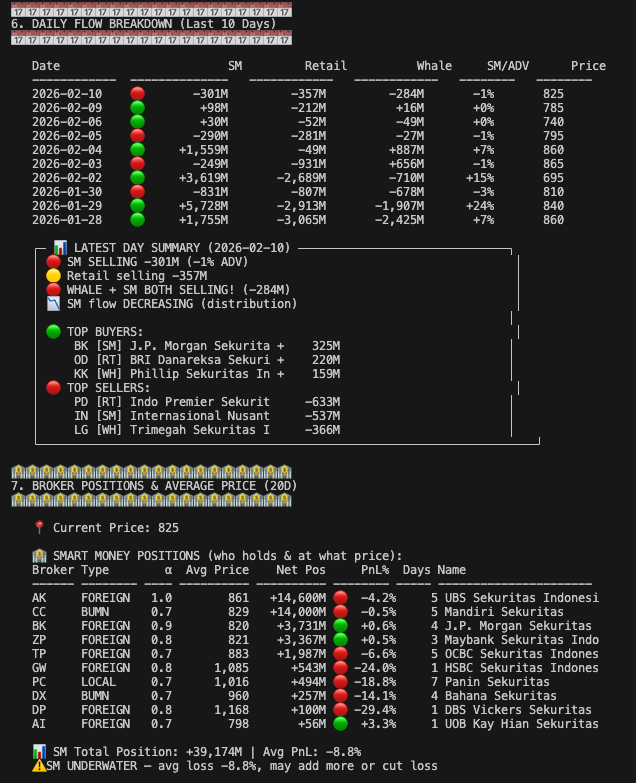Click the 'Panin Sekuritas' broker name
This screenshot has height=783, width=636.
click(x=497, y=682)
